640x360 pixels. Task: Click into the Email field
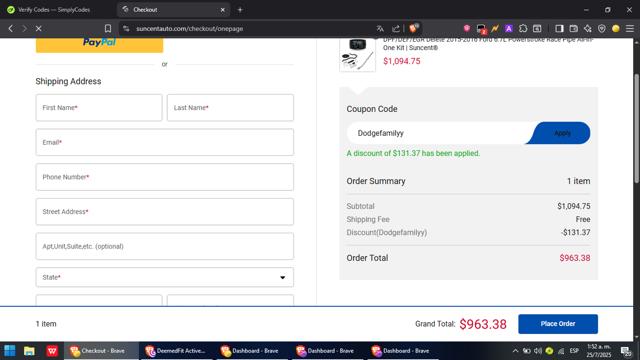coord(164,142)
